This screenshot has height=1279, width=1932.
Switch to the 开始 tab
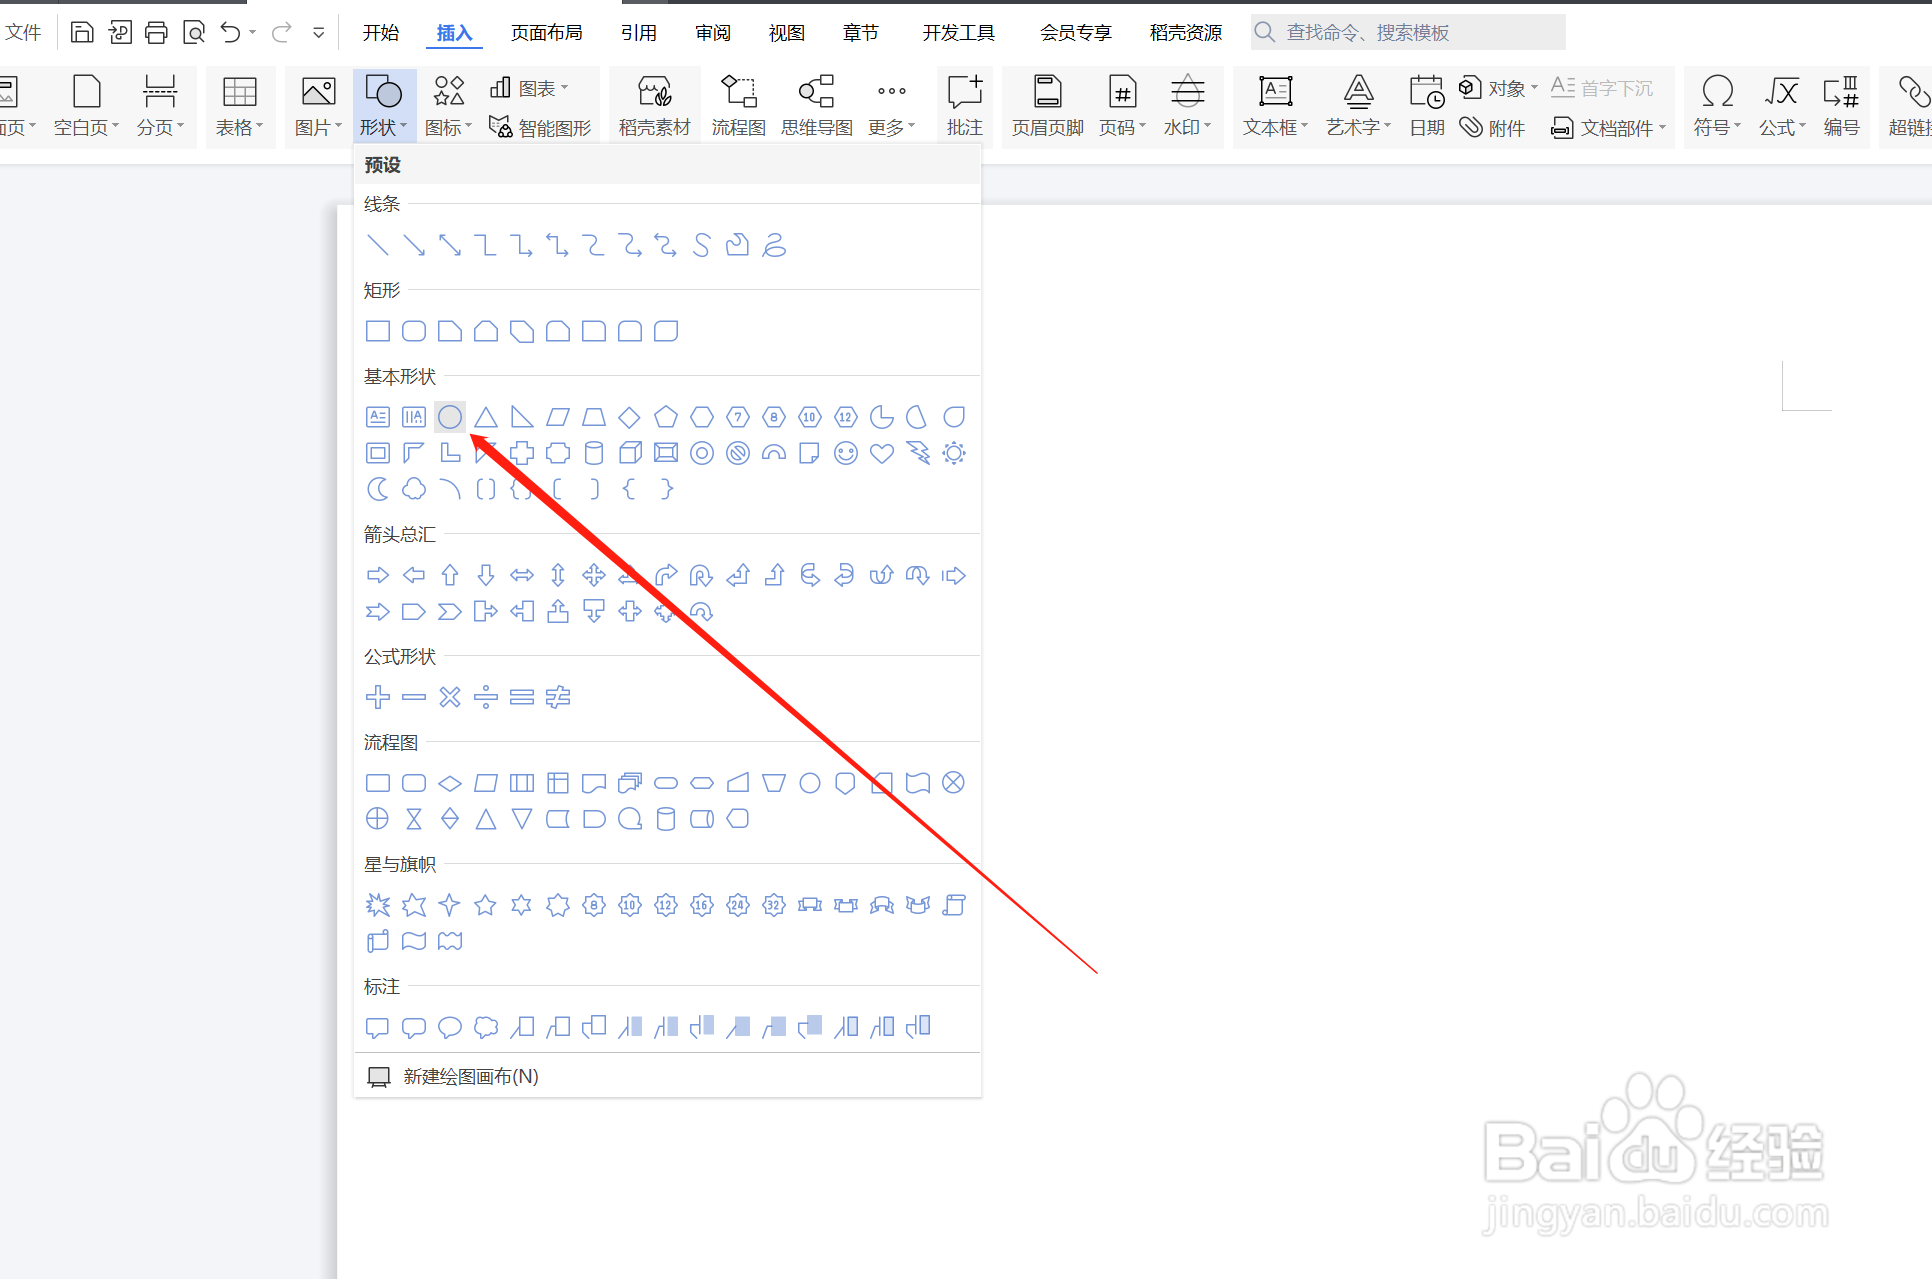pyautogui.click(x=380, y=32)
